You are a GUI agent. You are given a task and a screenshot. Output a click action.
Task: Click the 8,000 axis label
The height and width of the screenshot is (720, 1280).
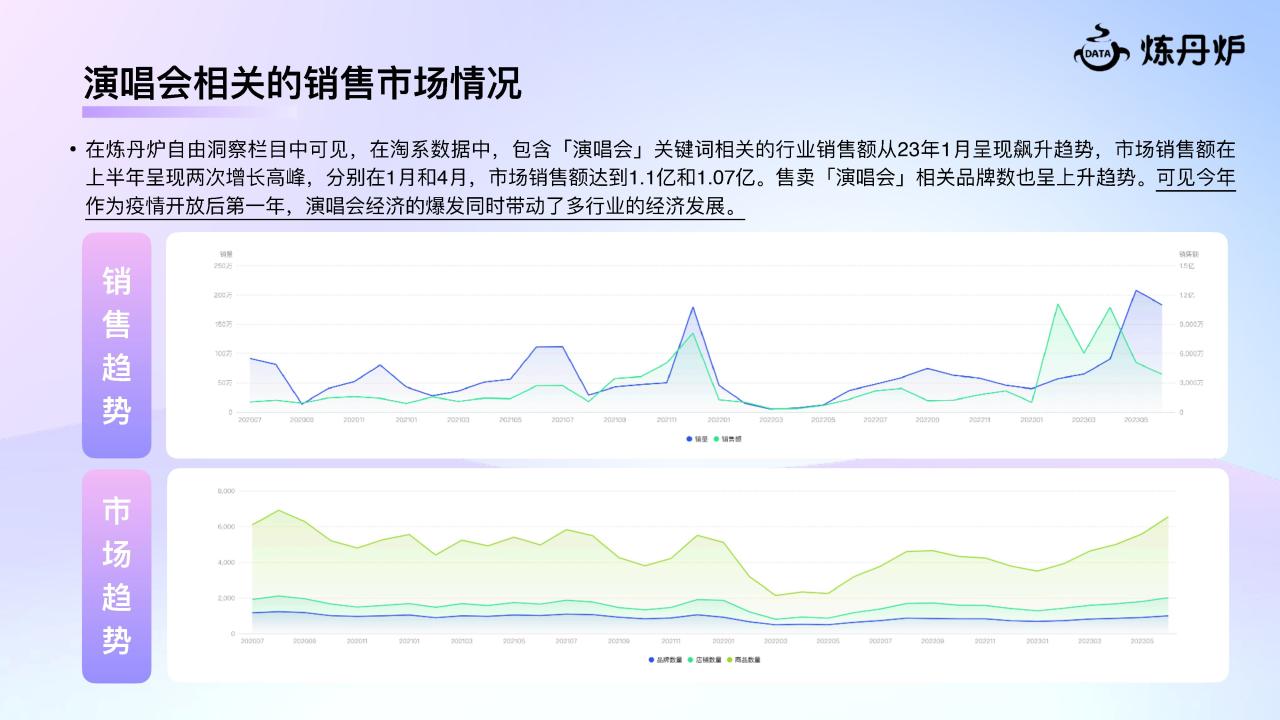tap(228, 491)
